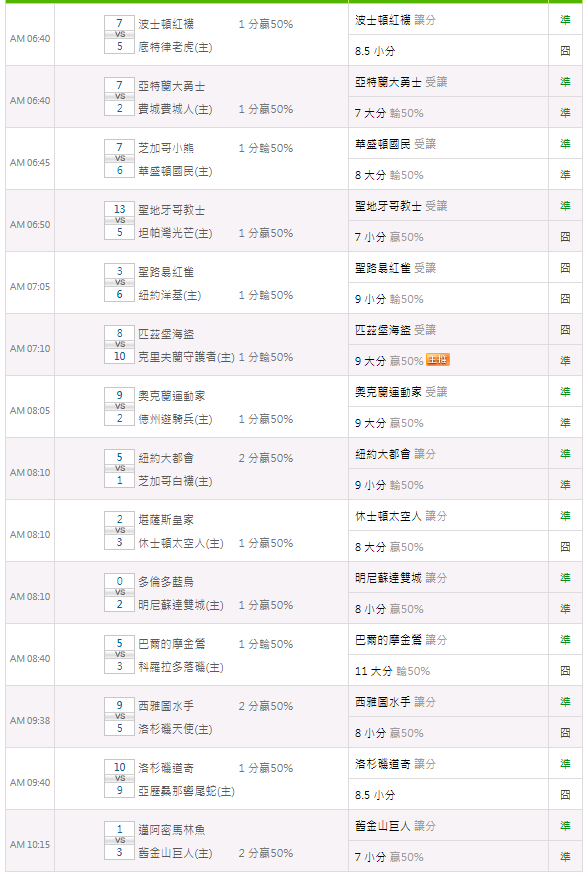Image resolution: width=588 pixels, height=876 pixels.
Task: Select 洛杉磯道奇 in the matchup column
Action: 166,768
